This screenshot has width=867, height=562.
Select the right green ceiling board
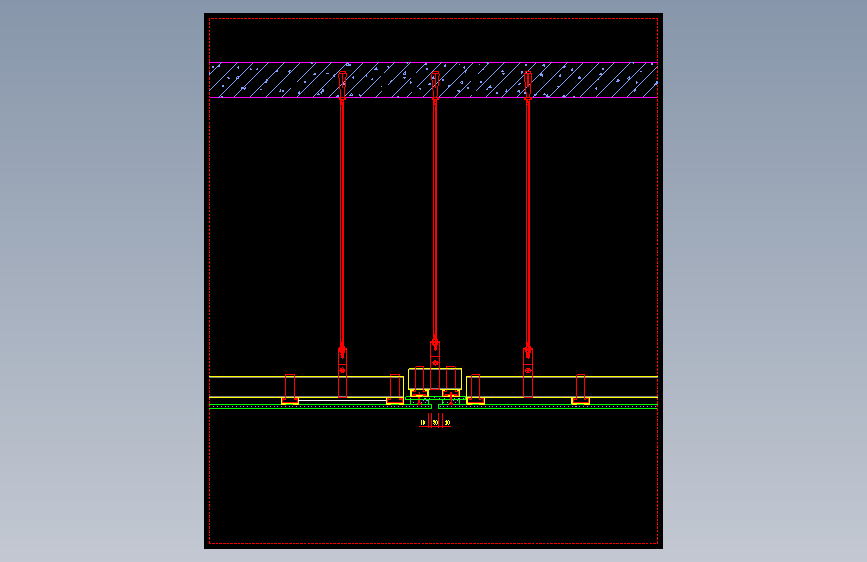click(548, 407)
